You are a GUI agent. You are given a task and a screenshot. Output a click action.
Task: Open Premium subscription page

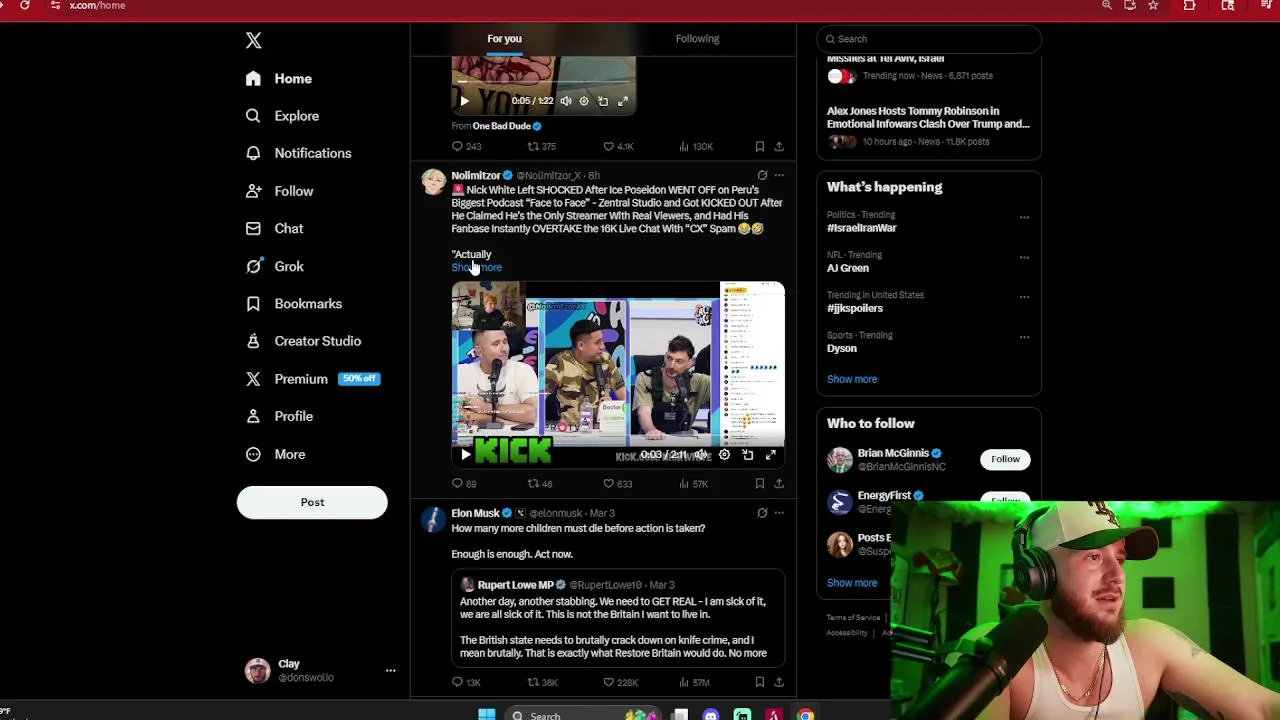pos(312,379)
